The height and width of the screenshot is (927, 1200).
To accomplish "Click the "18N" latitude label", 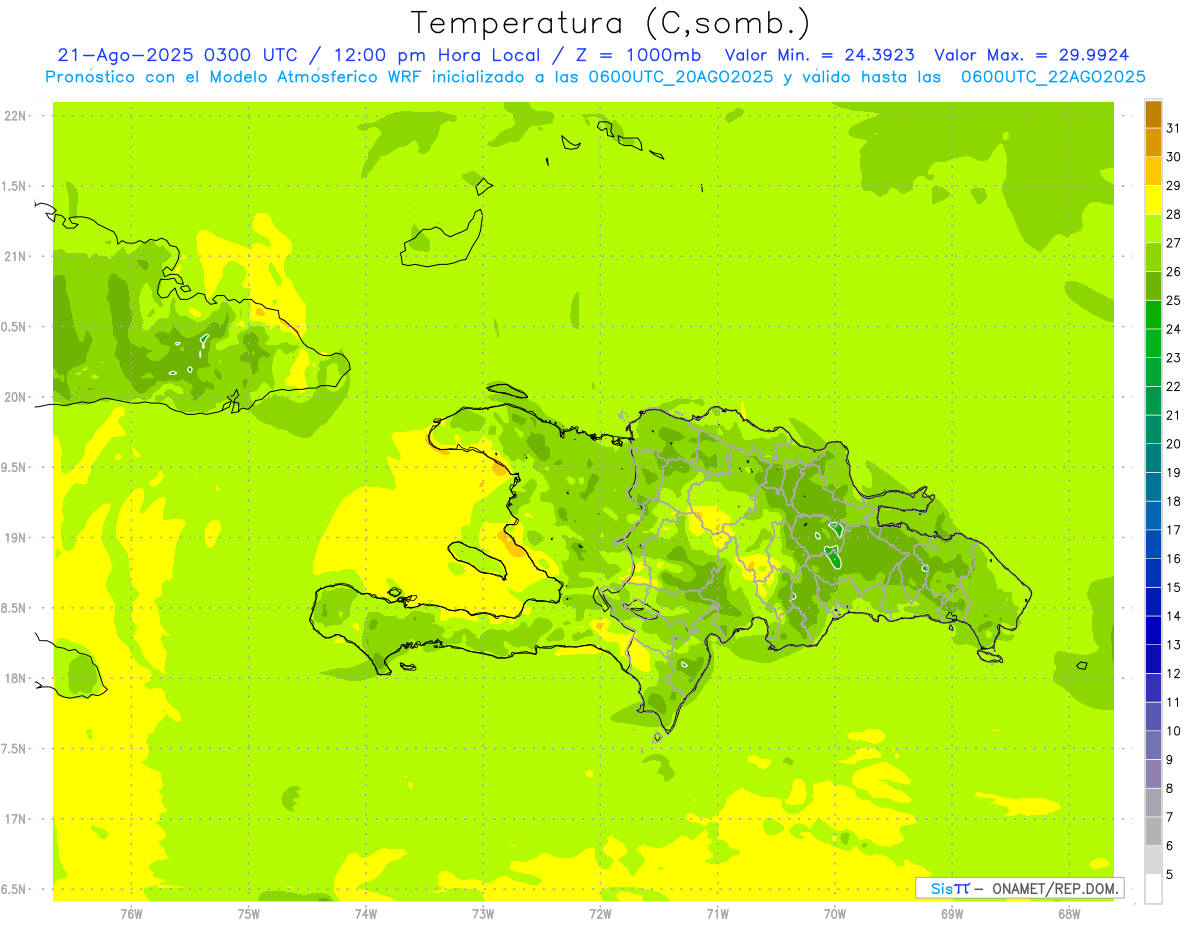I will [16, 679].
